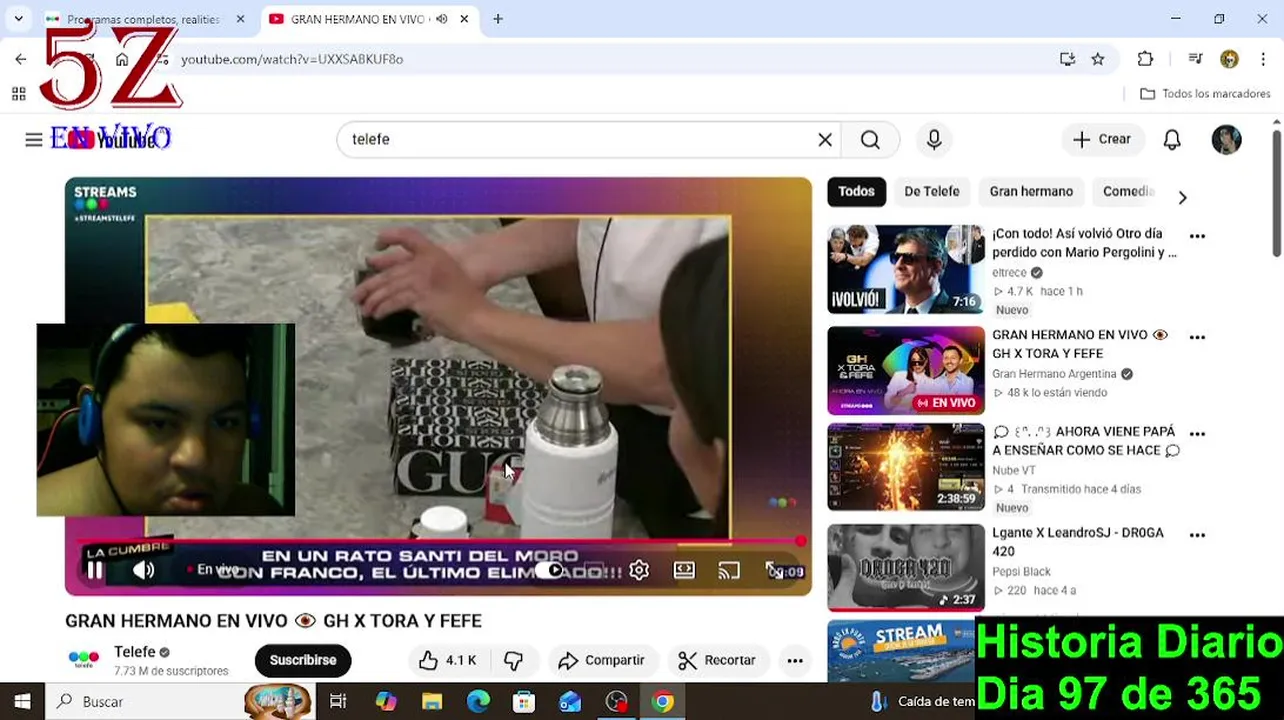
Task: Switch to 'Programas completos' browser tab
Action: 145,19
